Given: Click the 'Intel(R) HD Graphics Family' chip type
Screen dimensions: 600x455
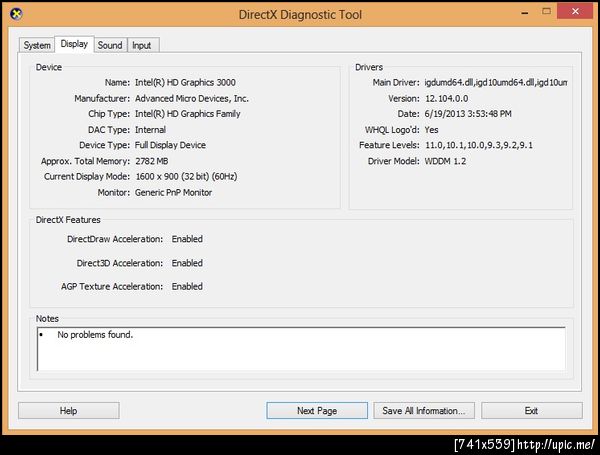Looking at the screenshot, I should (188, 114).
